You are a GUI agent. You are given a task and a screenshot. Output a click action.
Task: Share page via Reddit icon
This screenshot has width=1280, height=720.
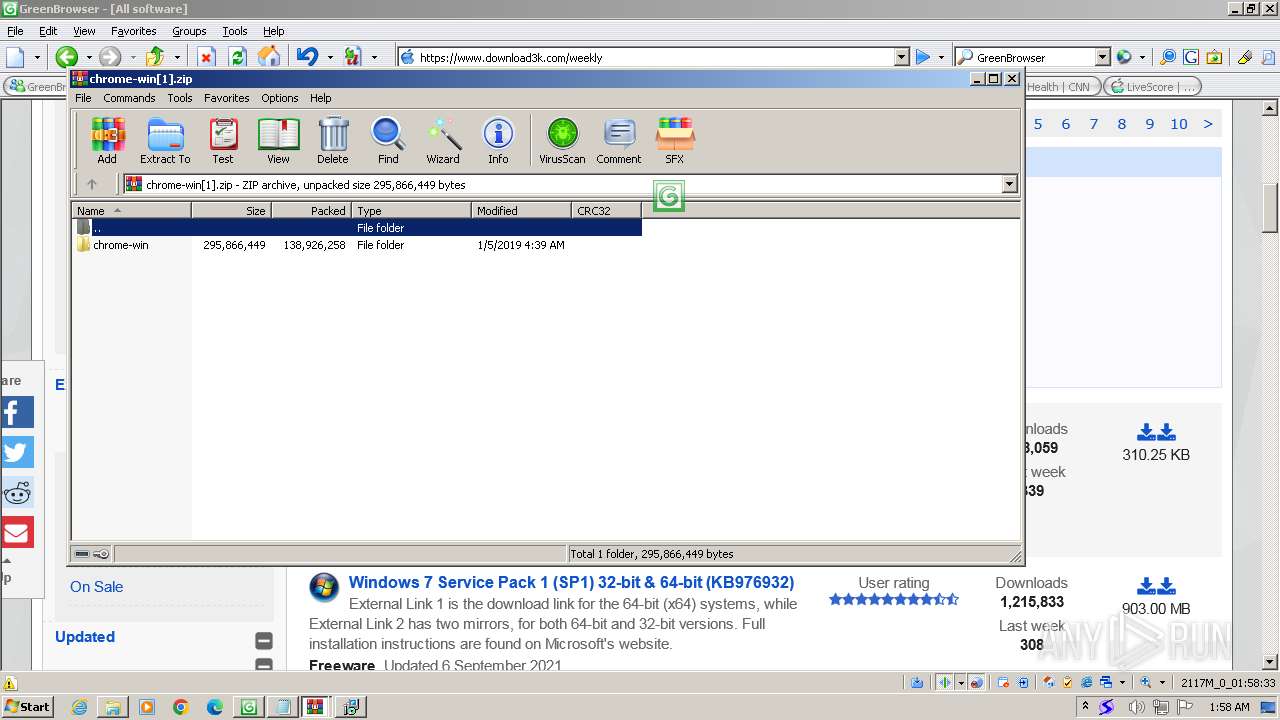(x=17, y=492)
